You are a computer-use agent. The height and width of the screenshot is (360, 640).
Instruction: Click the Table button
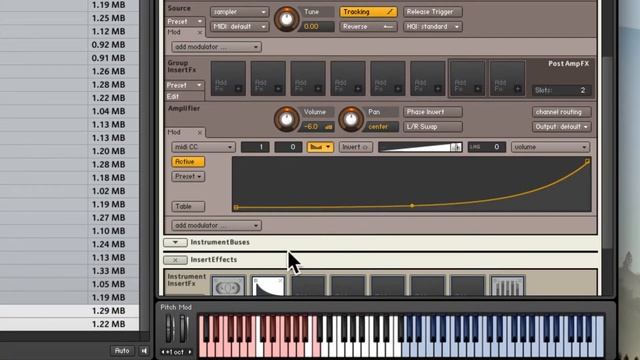tap(188, 207)
